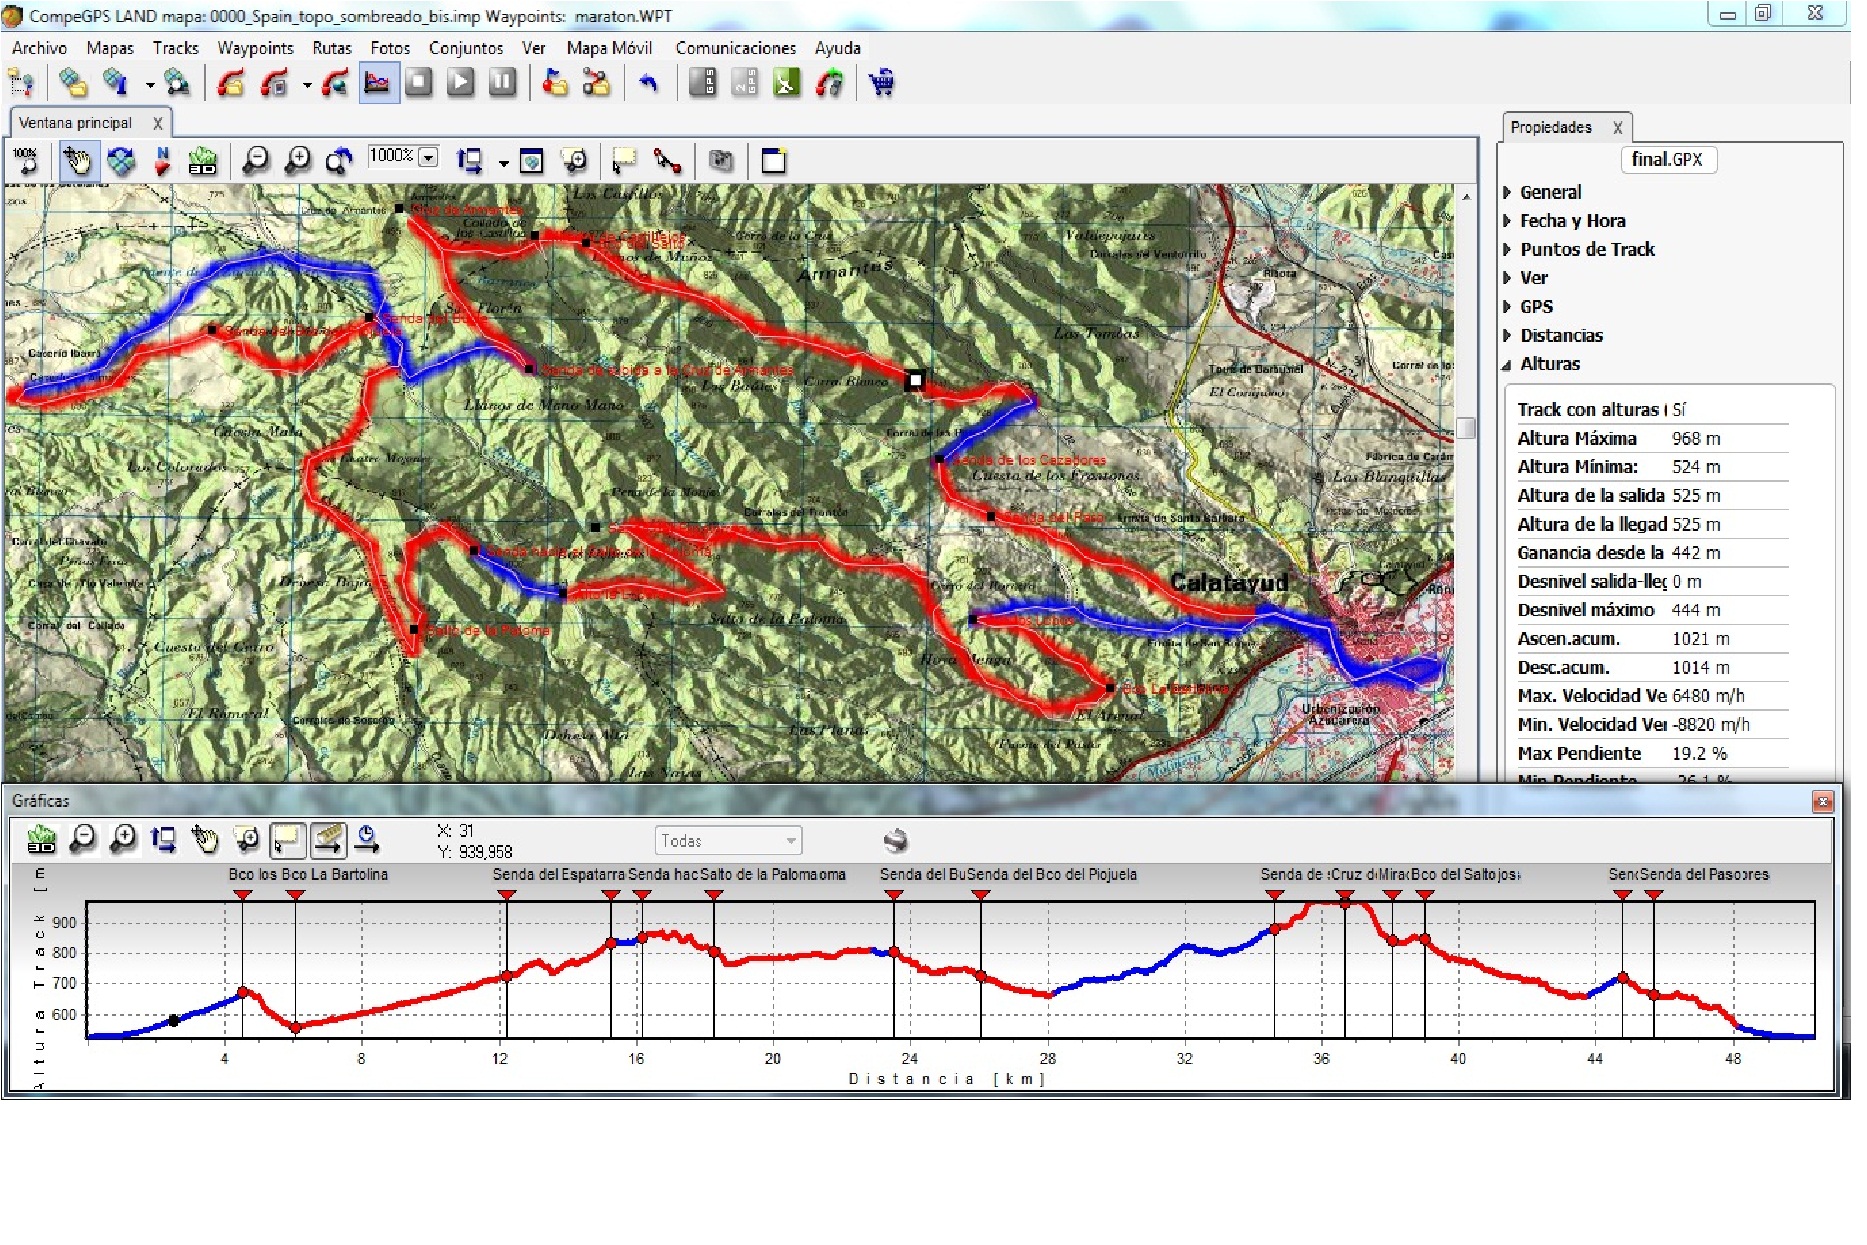This screenshot has height=1245, width=1867.
Task: Click the blue undo arrow icon
Action: click(649, 83)
